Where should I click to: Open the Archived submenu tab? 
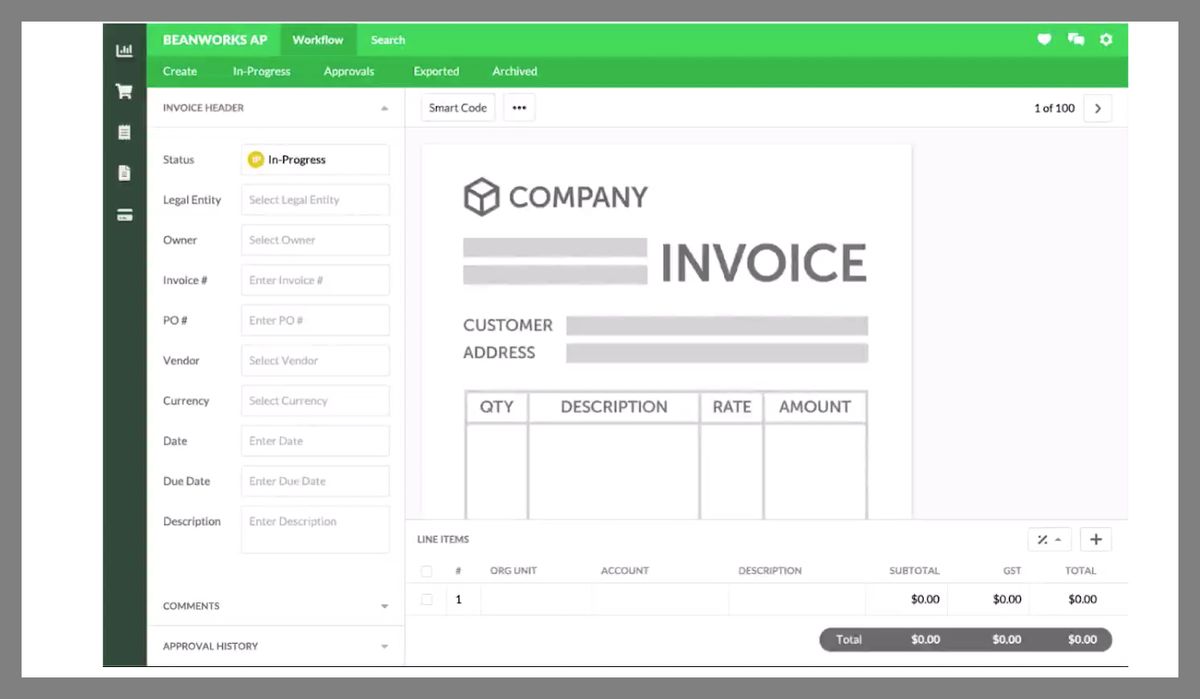click(515, 71)
